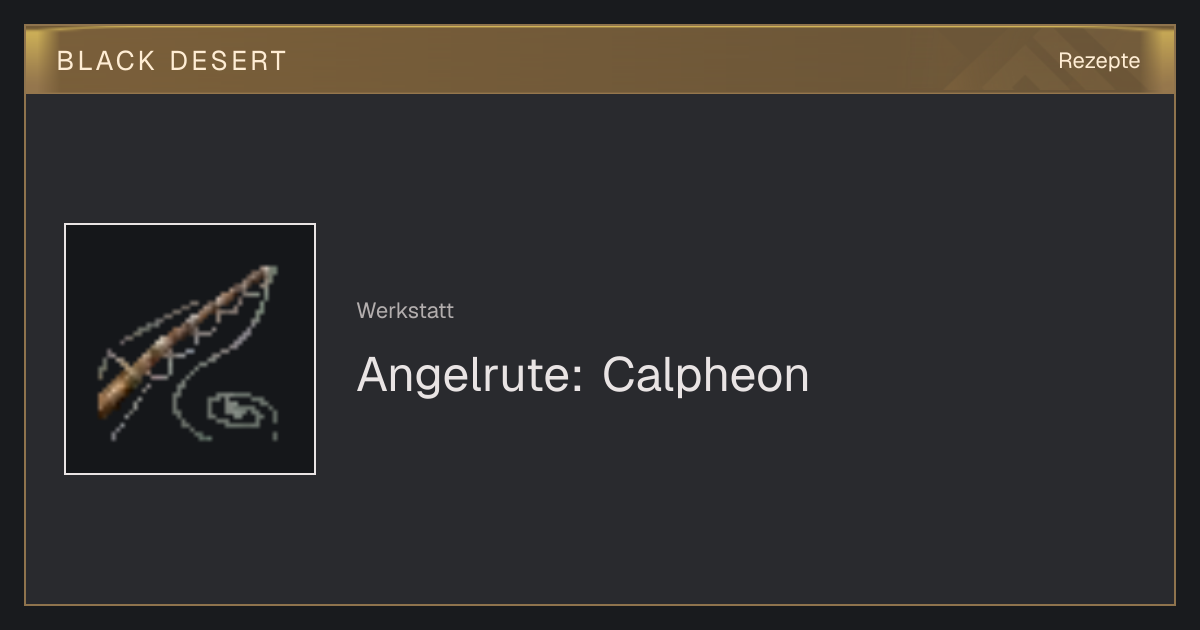Image resolution: width=1200 pixels, height=630 pixels.
Task: Click the gold border line under the header
Action: [600, 93]
